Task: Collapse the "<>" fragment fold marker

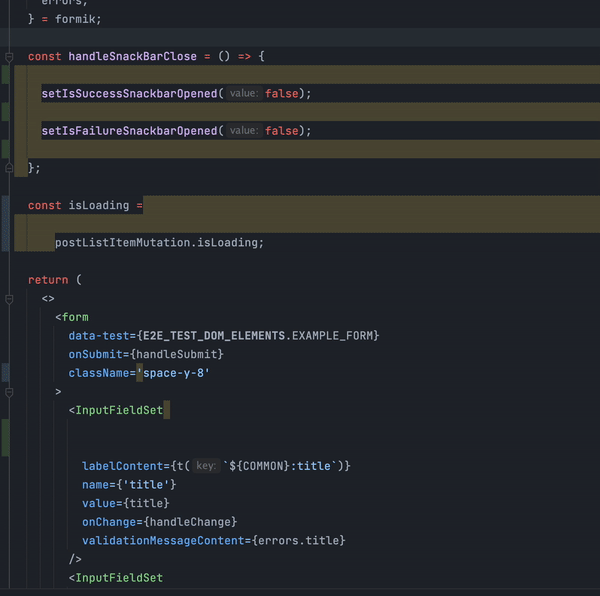Action: 9,298
